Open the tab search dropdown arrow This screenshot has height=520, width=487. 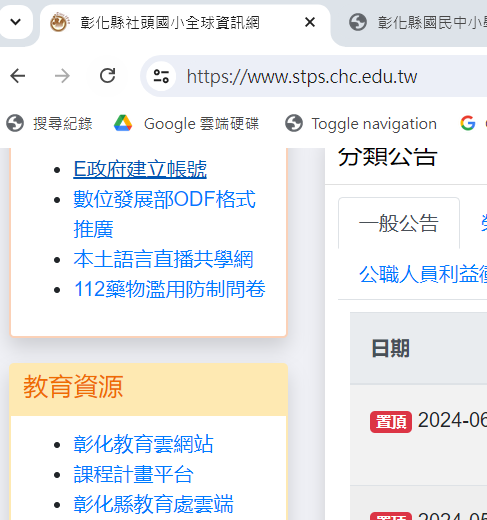(16, 22)
